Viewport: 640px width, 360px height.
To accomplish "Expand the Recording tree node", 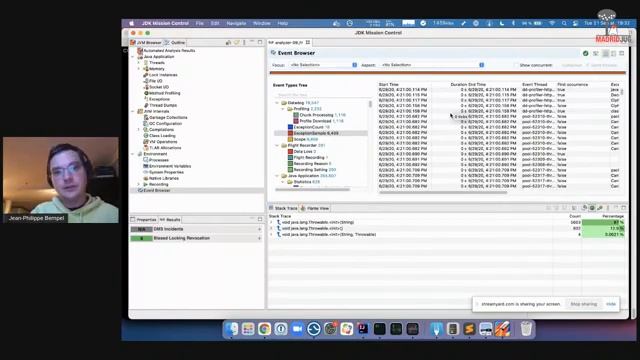I will (139, 184).
